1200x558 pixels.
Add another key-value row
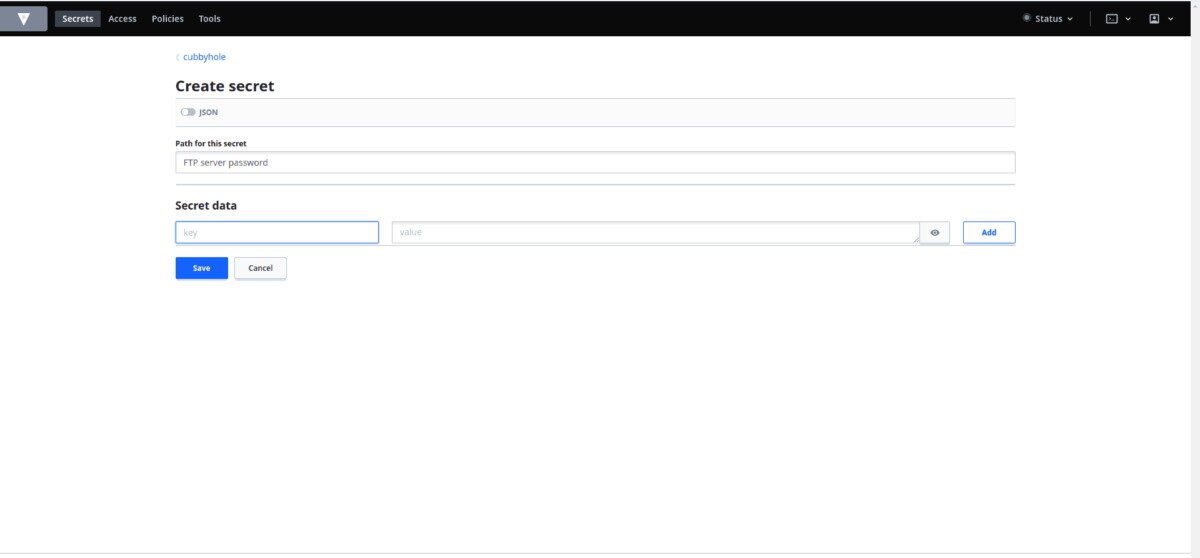[x=989, y=232]
